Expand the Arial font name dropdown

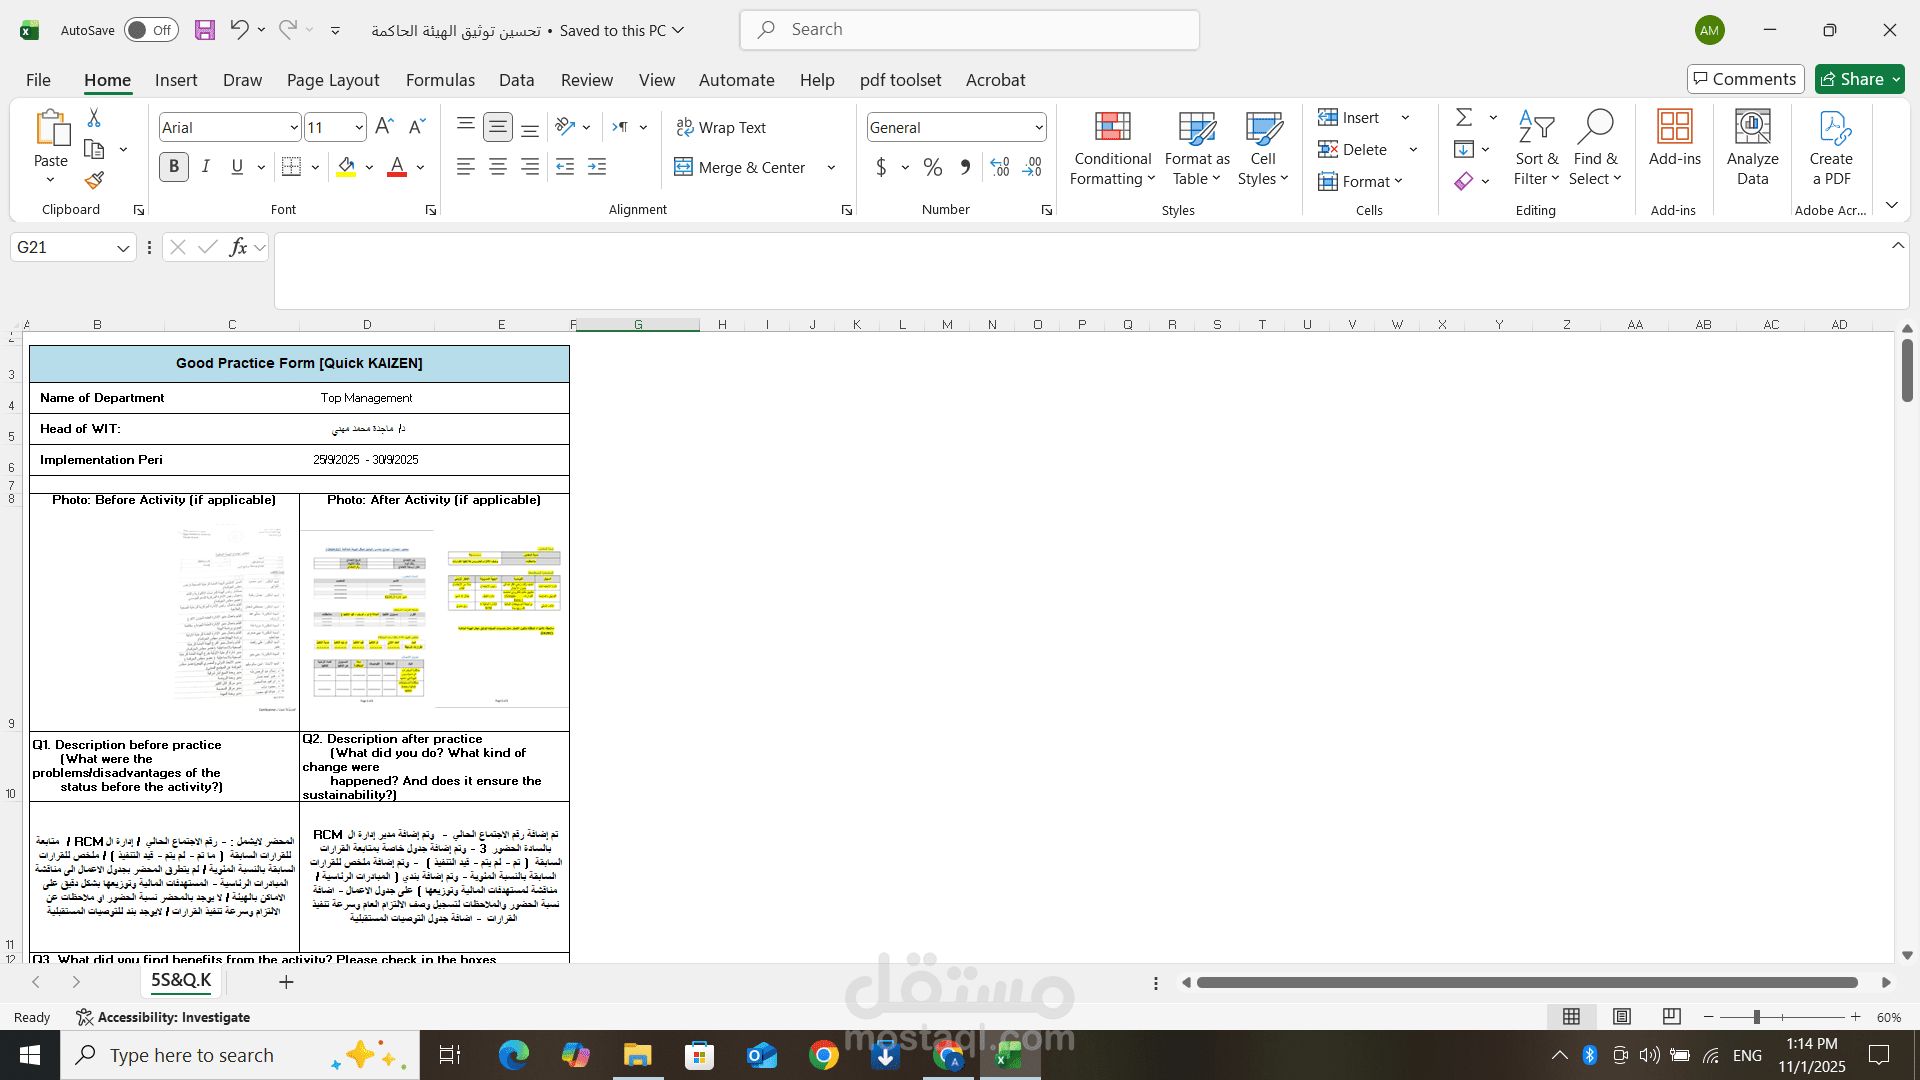click(293, 127)
